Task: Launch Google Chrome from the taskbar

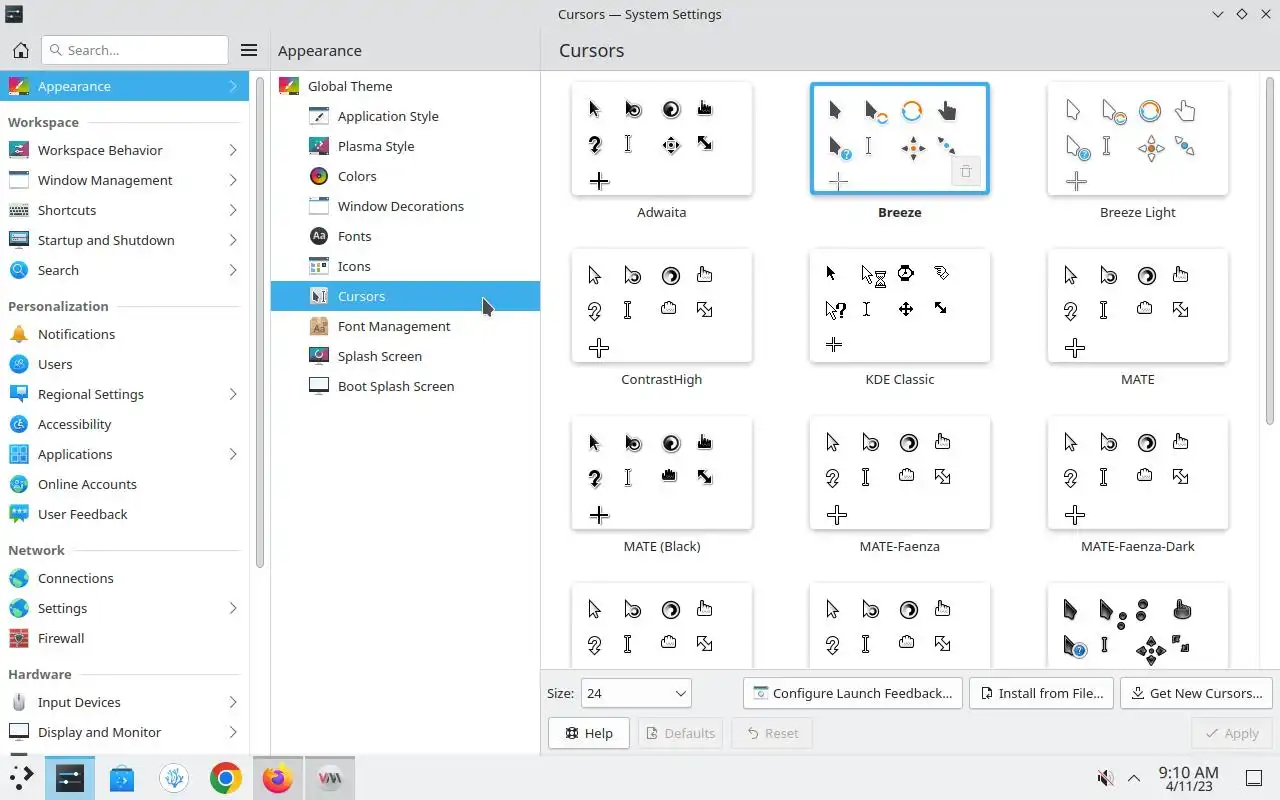Action: point(226,778)
